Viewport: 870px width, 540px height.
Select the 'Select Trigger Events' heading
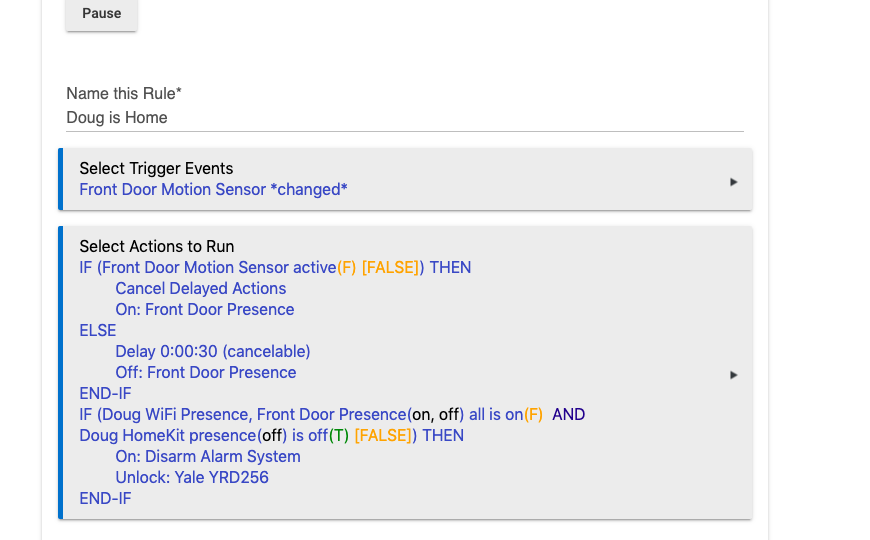[156, 169]
